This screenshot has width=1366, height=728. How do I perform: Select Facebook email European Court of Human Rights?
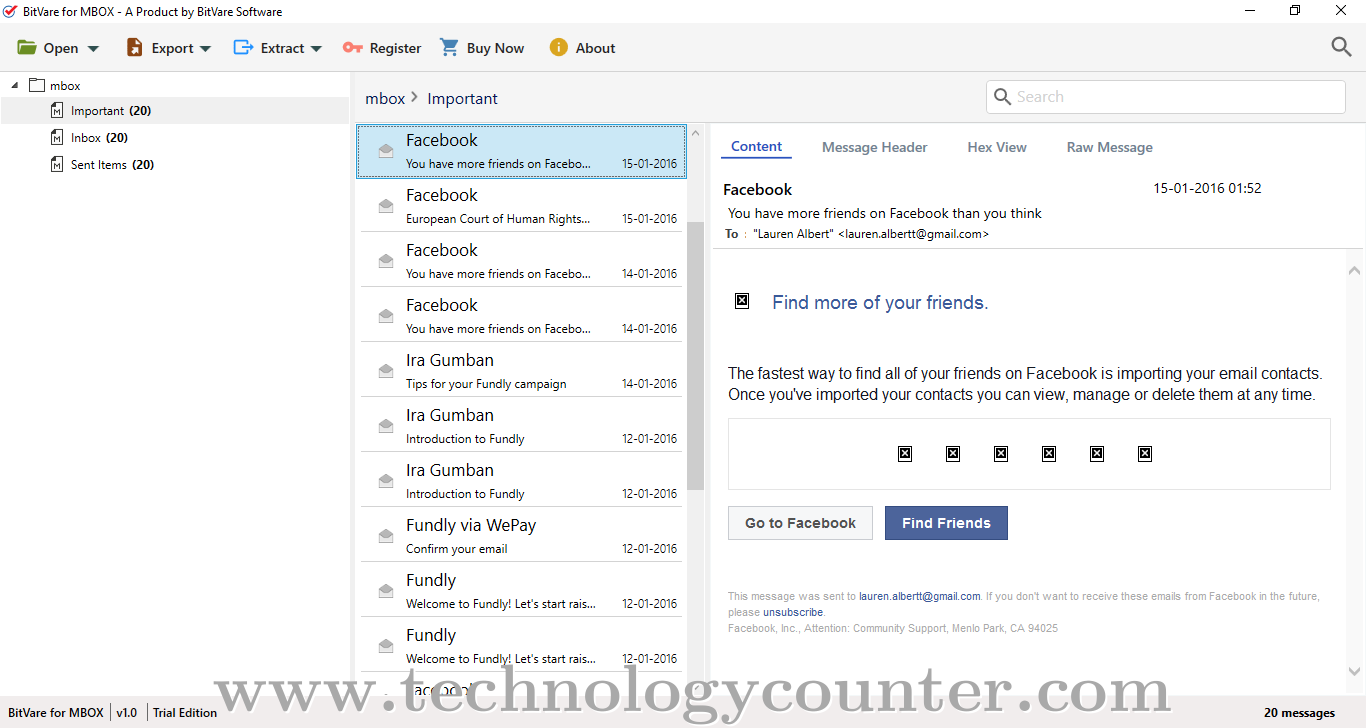click(521, 206)
